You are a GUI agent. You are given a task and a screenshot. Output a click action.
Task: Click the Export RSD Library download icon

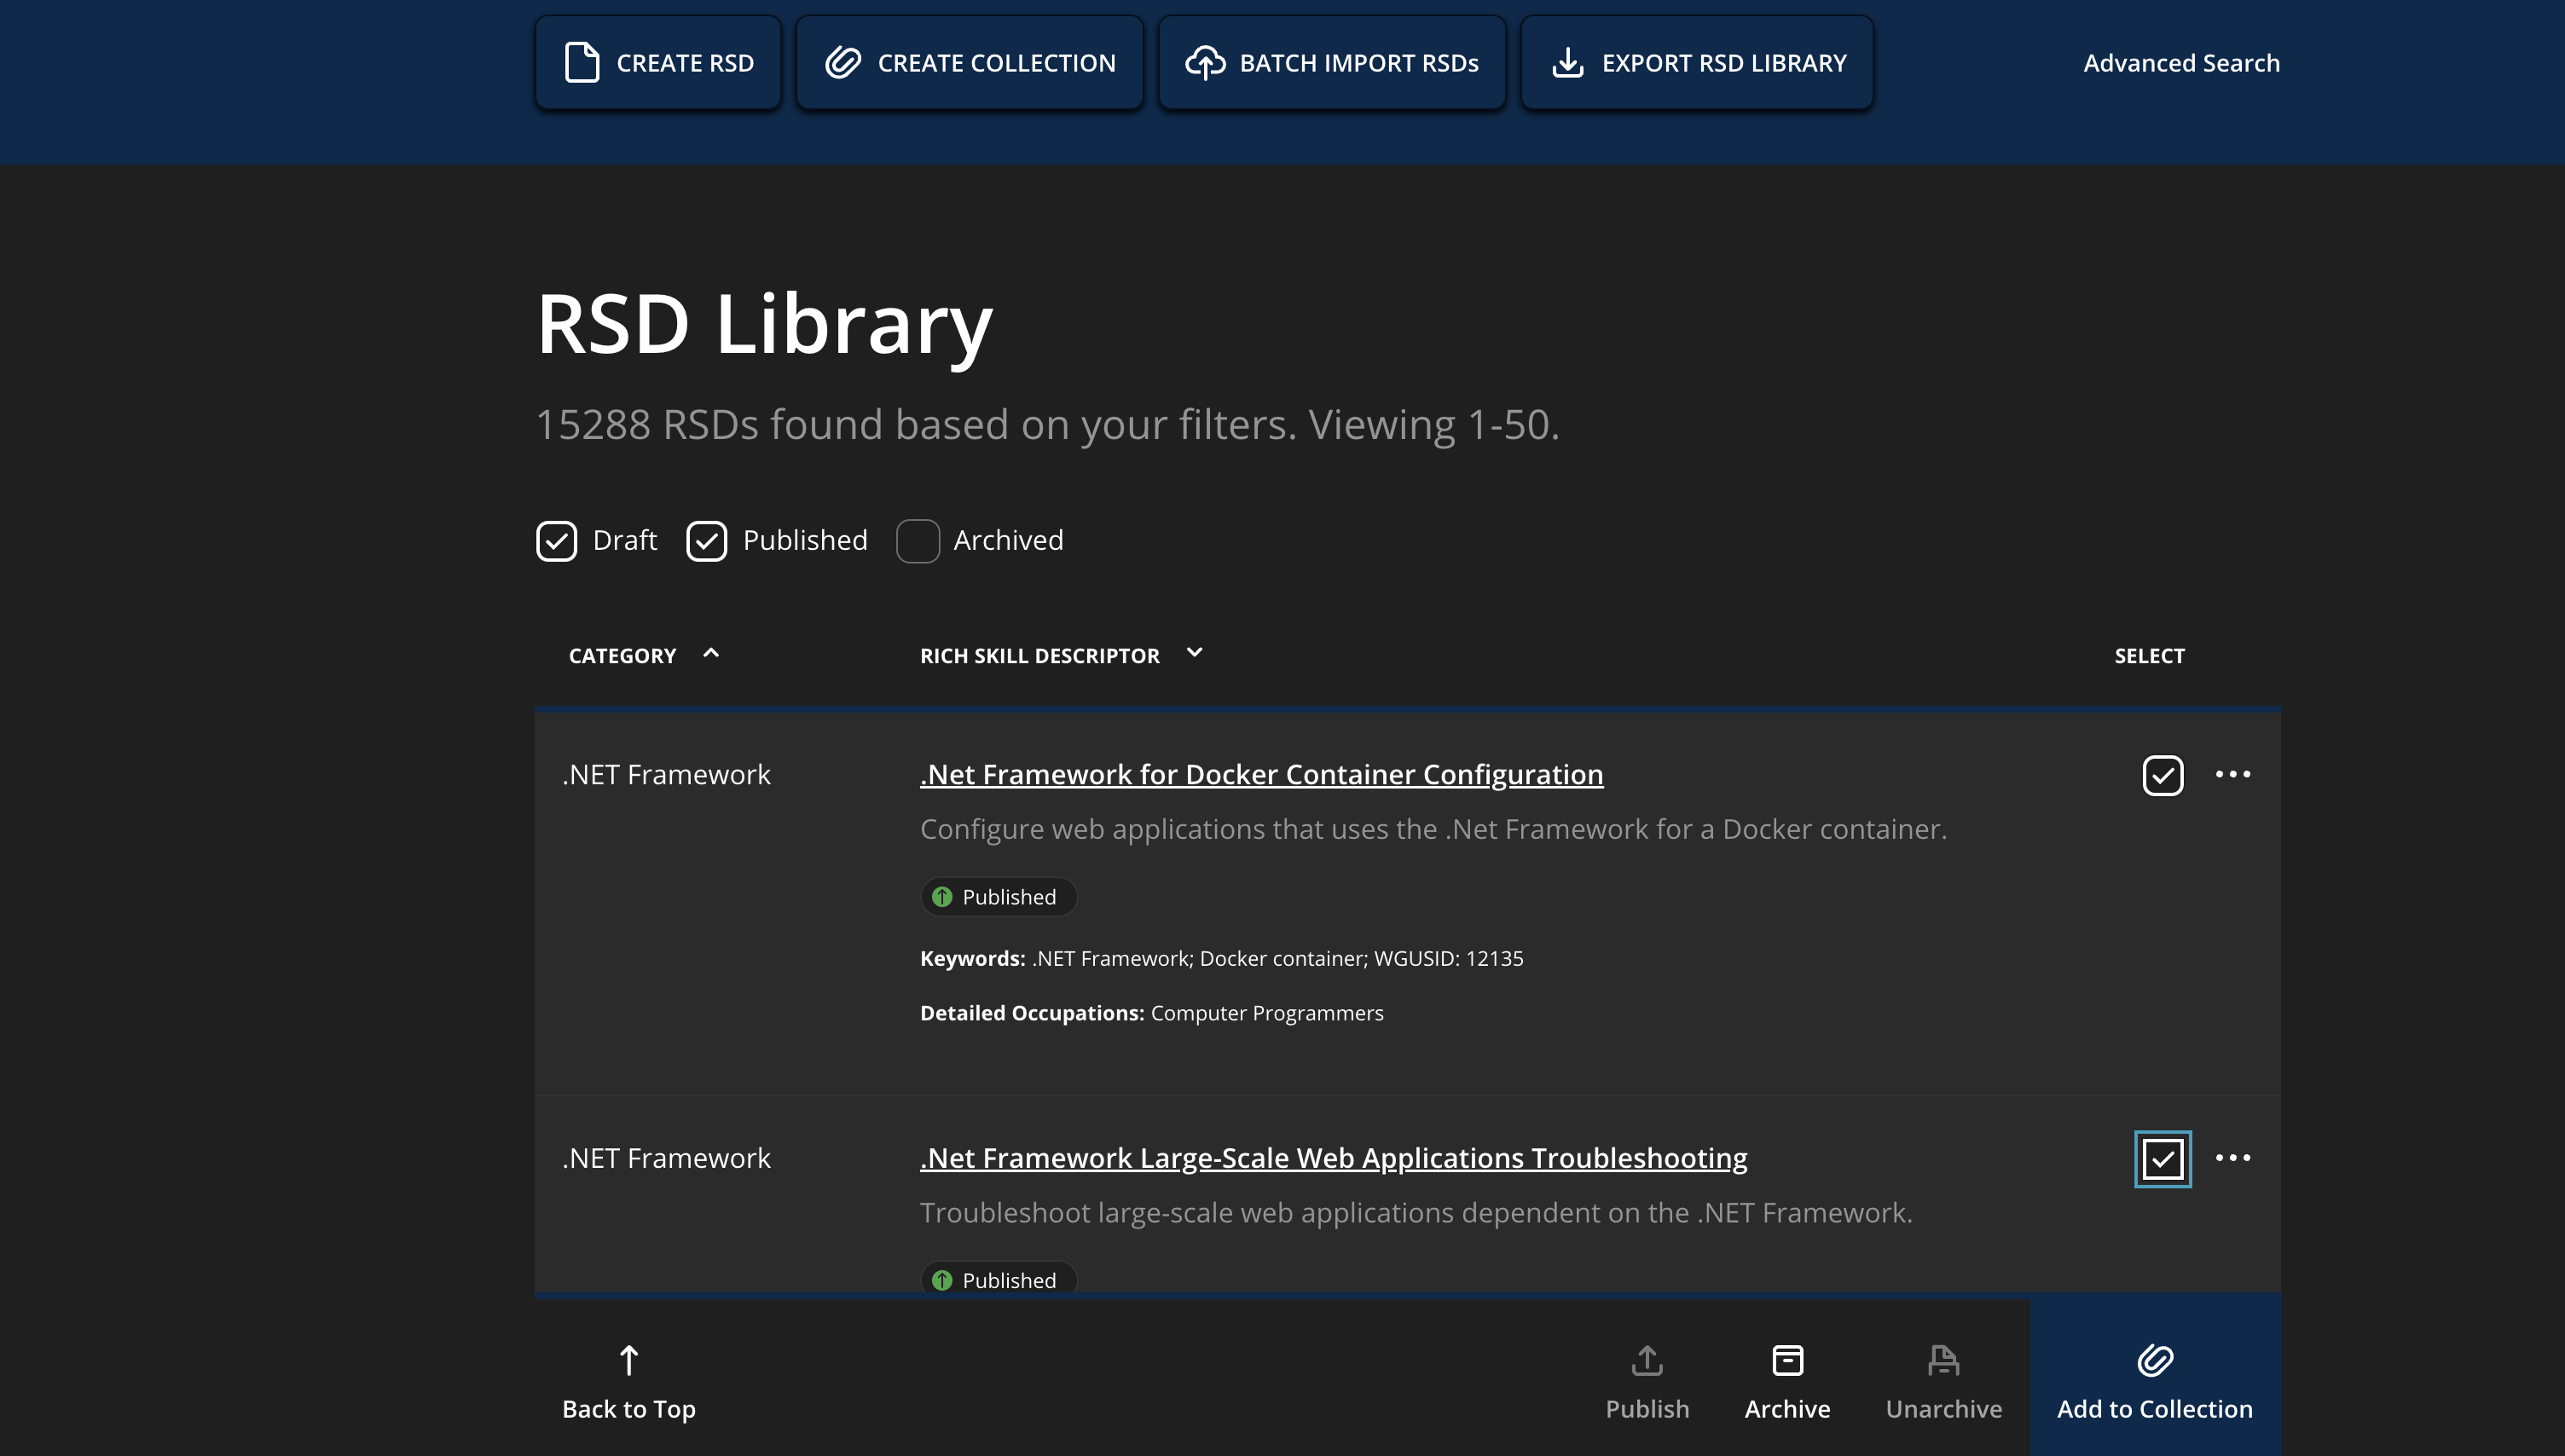pyautogui.click(x=1567, y=62)
